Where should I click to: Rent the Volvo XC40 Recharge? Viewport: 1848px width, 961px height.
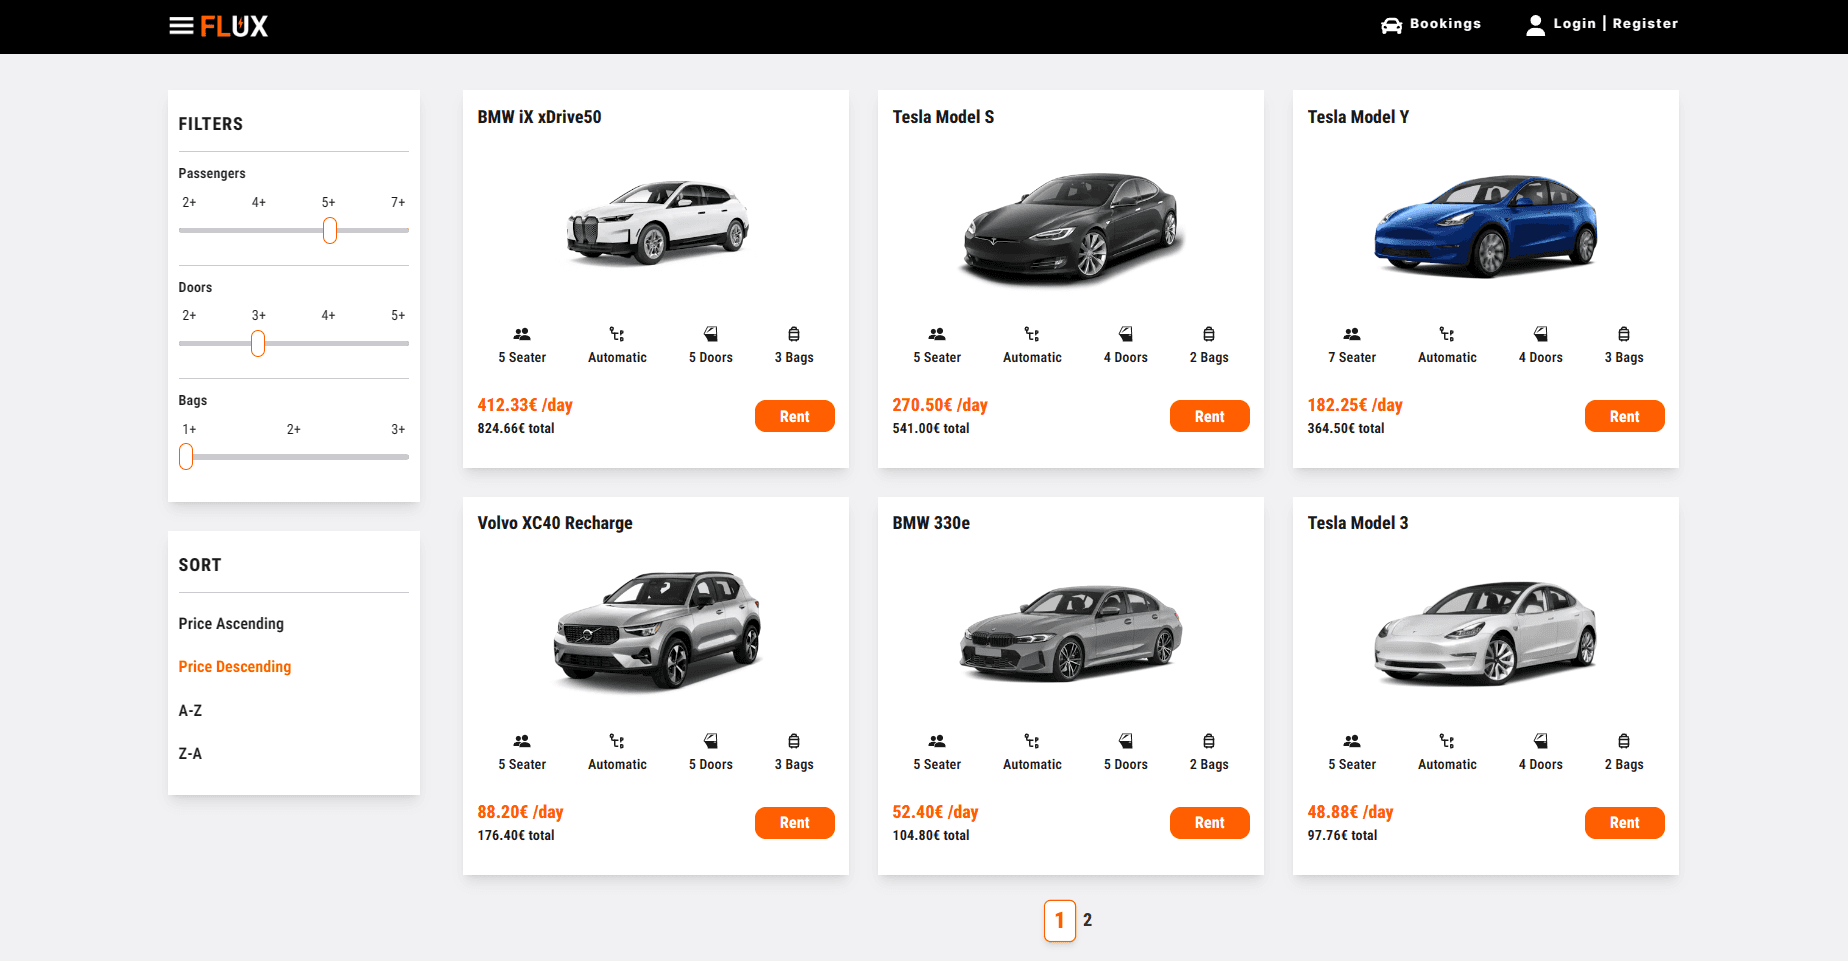click(x=794, y=823)
